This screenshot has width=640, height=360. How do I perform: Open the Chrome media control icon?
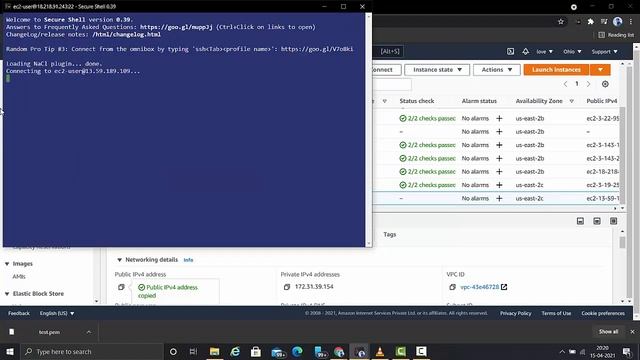(604, 22)
